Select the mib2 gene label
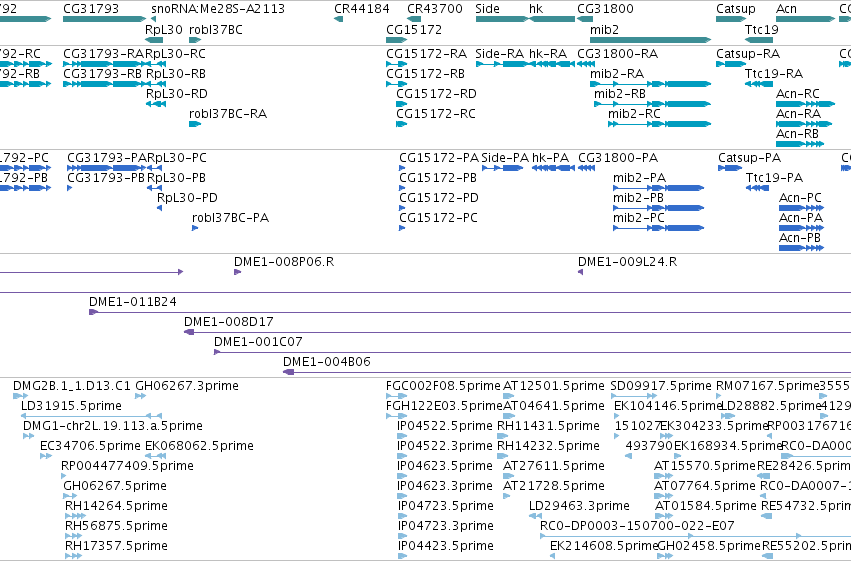Screen dimensions: 851x561 tap(604, 29)
